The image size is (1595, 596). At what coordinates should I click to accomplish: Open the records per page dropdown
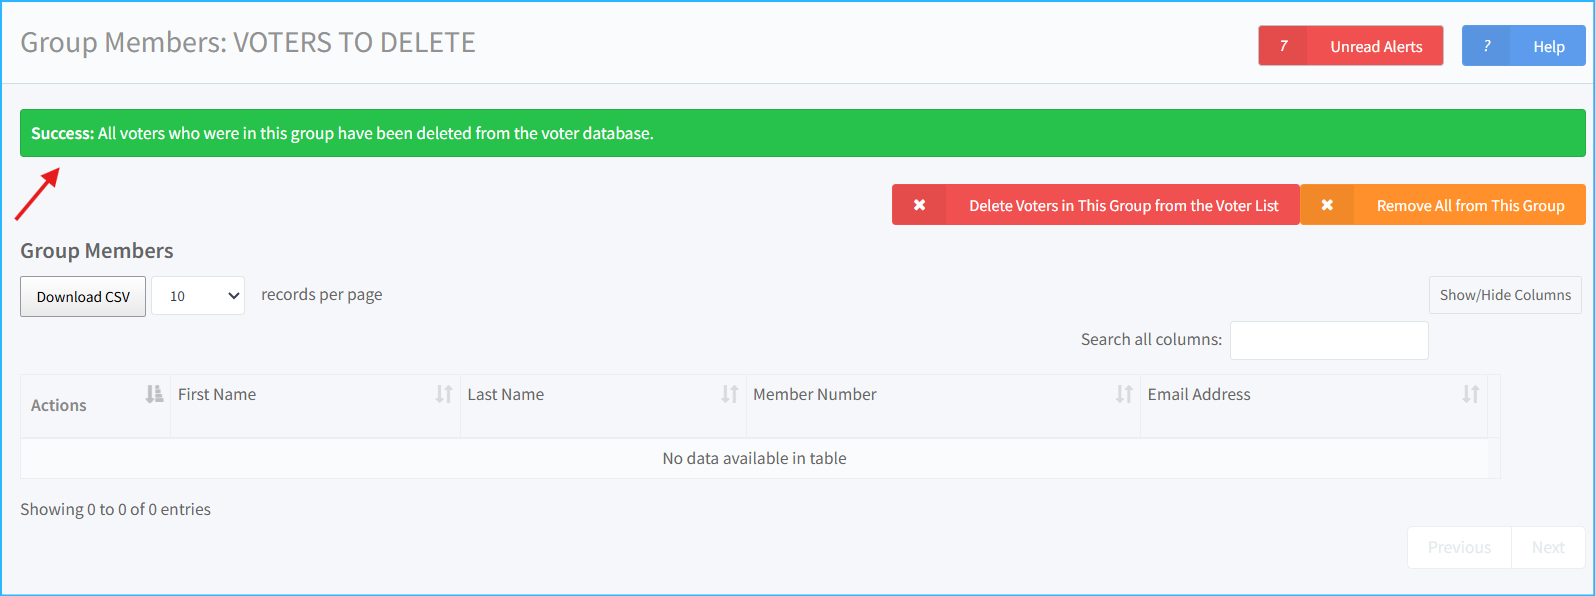198,296
